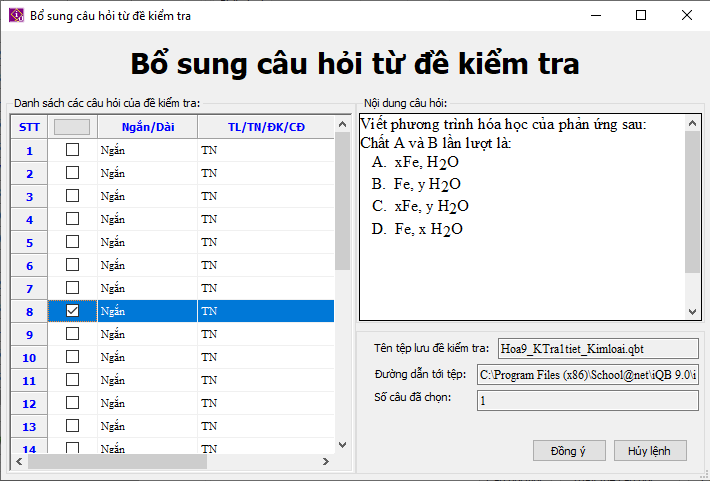Confirm with the Đồng ý button
The height and width of the screenshot is (481, 710).
569,451
